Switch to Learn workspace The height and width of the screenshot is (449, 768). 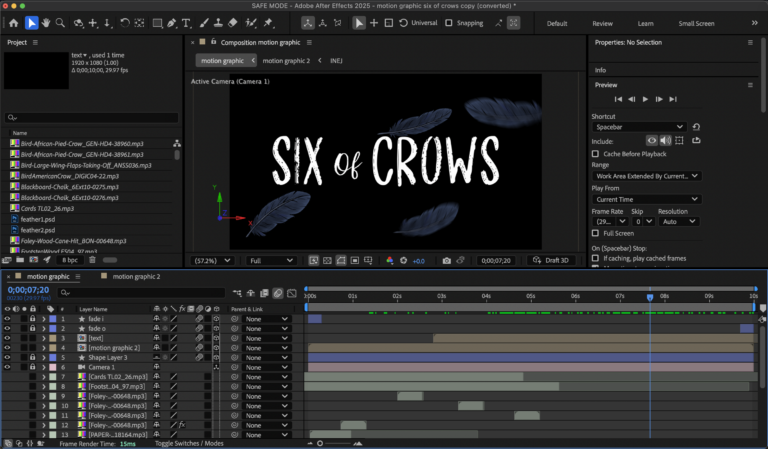coord(645,24)
